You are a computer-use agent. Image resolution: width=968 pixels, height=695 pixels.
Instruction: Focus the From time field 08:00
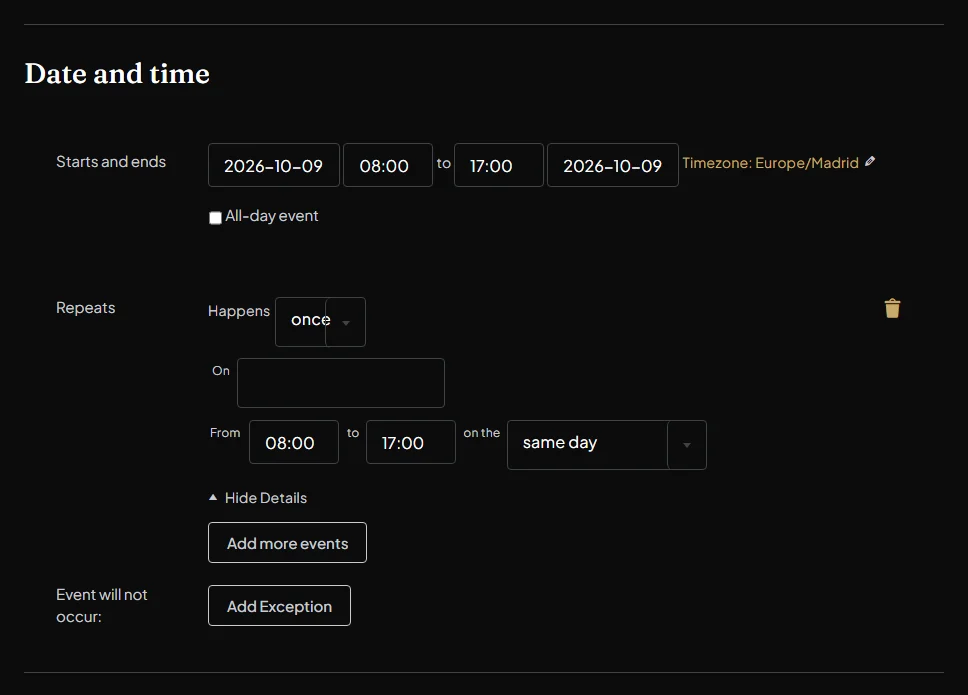click(294, 442)
